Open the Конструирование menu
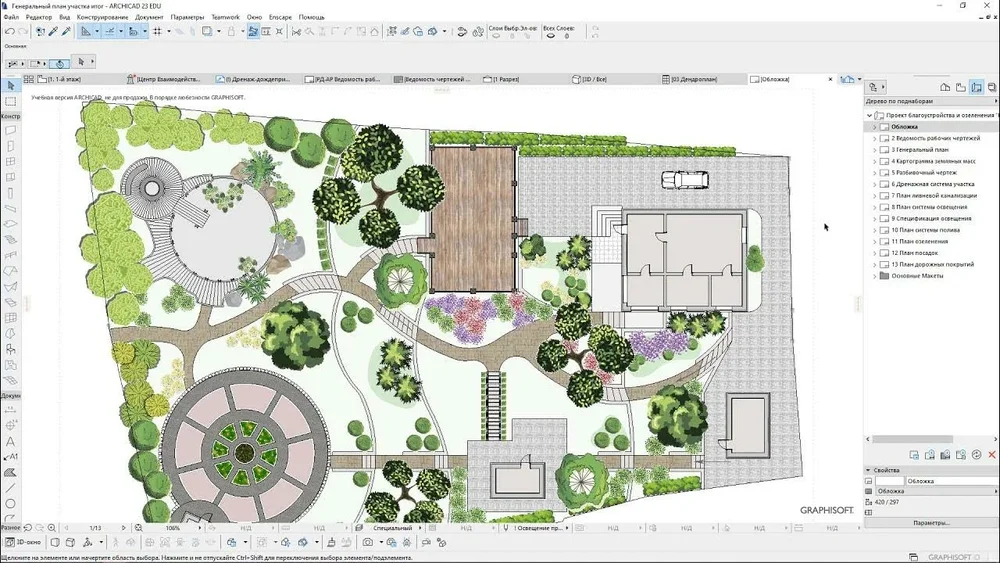This screenshot has width=1000, height=563. [x=104, y=17]
